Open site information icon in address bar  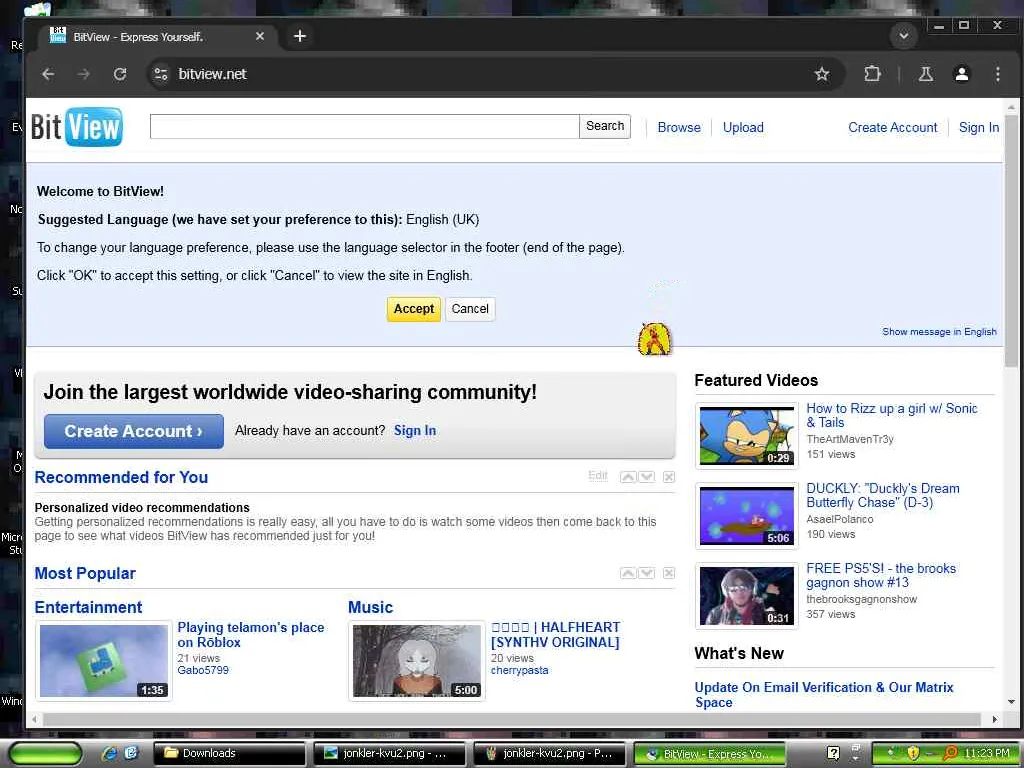tap(161, 74)
